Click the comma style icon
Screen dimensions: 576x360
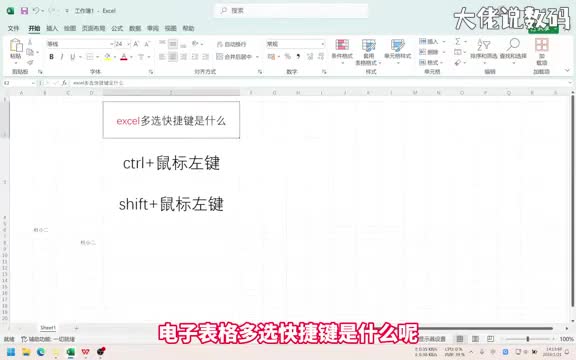pos(298,57)
